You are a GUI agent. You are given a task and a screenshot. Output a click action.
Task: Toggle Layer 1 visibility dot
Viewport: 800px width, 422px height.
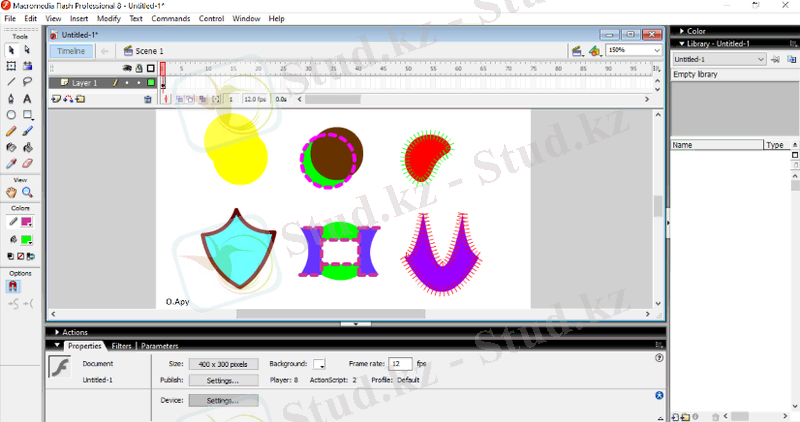tap(127, 83)
